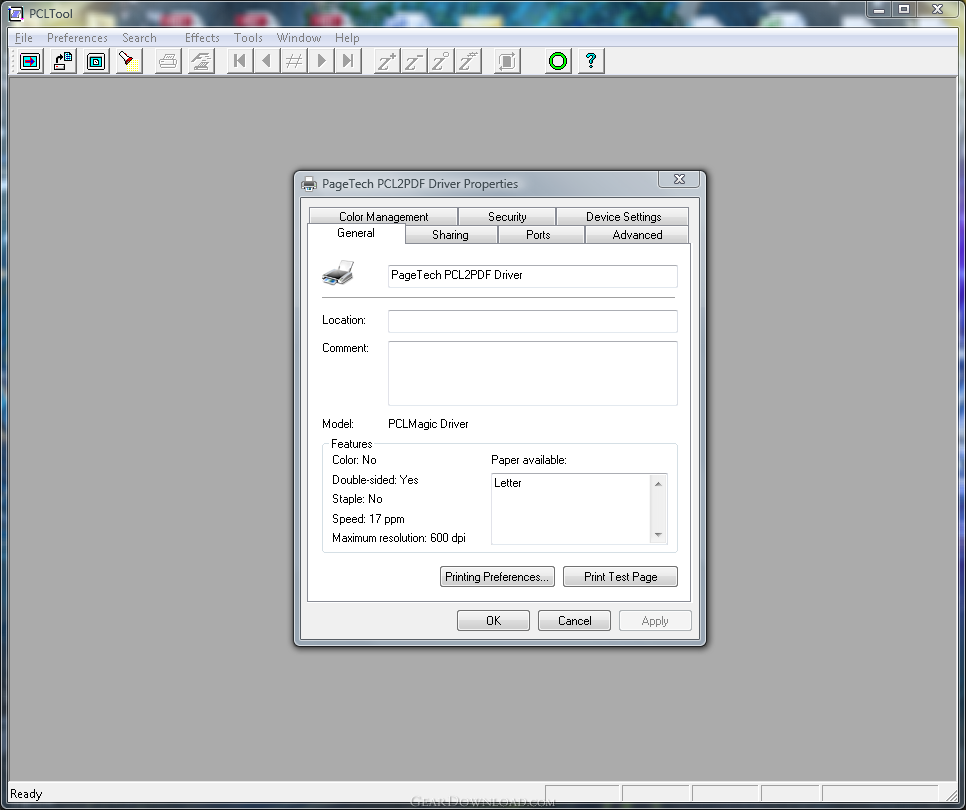Switch to the Sharing tab

coord(450,235)
